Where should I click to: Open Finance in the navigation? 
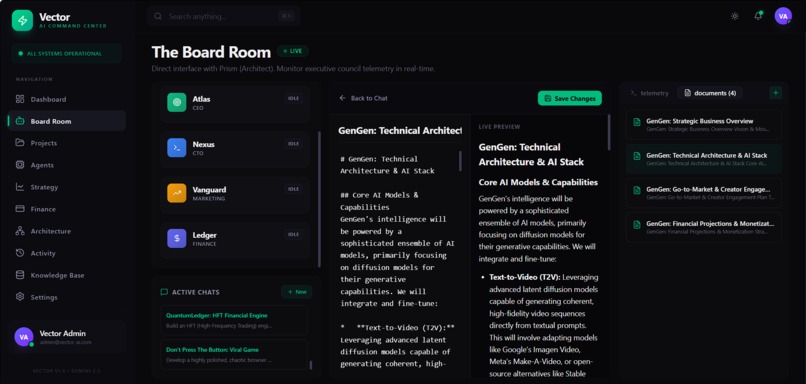pyautogui.click(x=67, y=209)
